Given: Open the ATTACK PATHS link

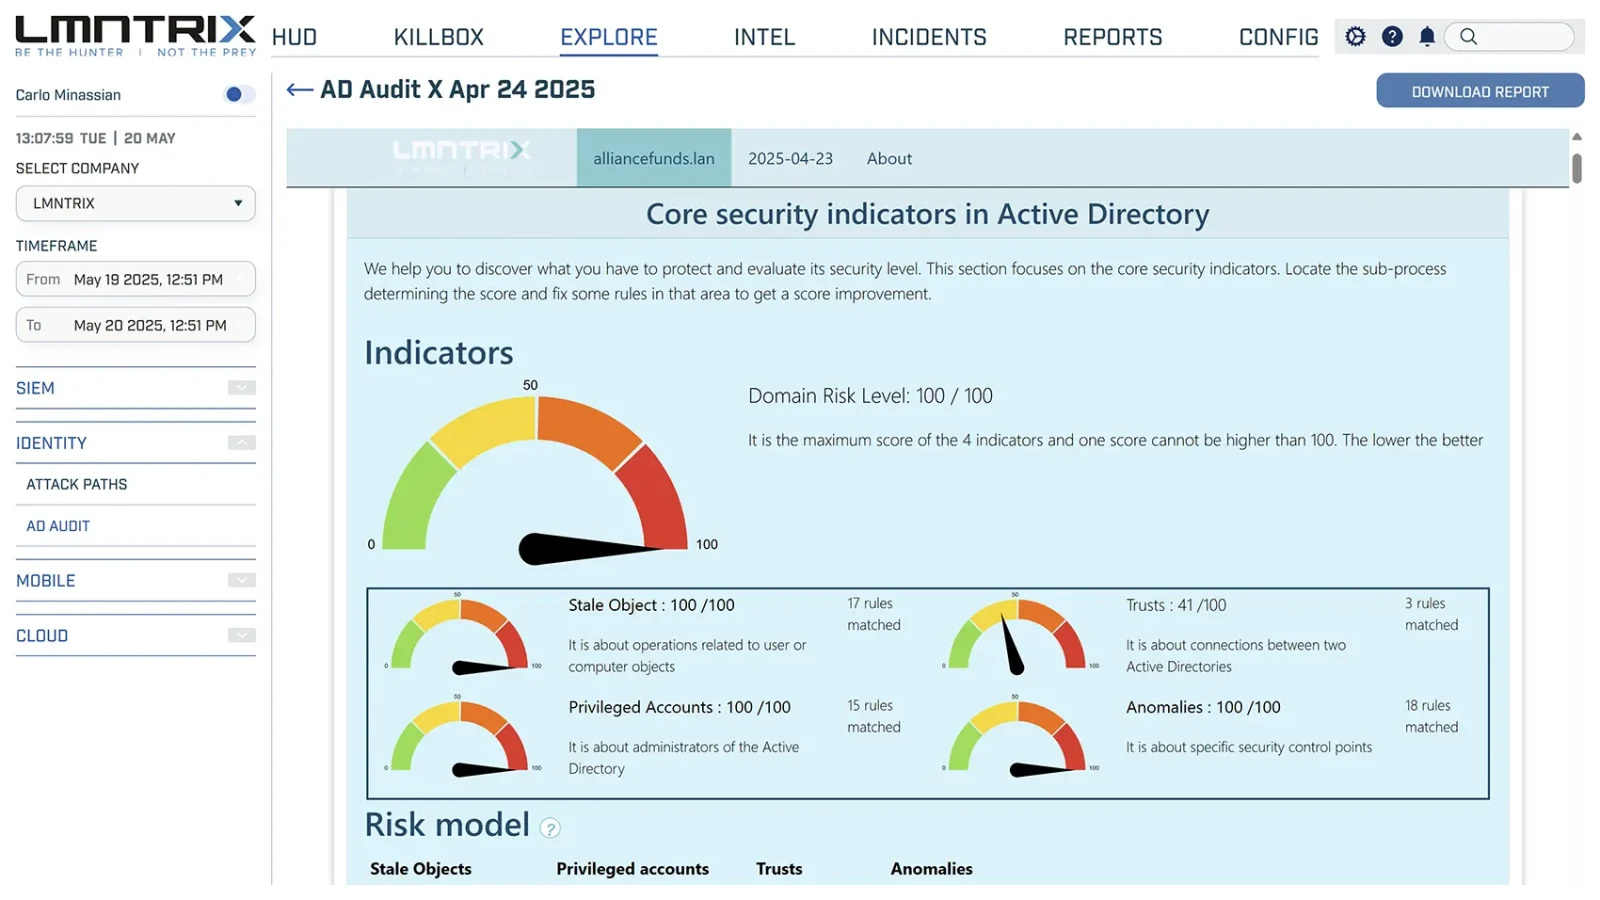Looking at the screenshot, I should click(77, 484).
